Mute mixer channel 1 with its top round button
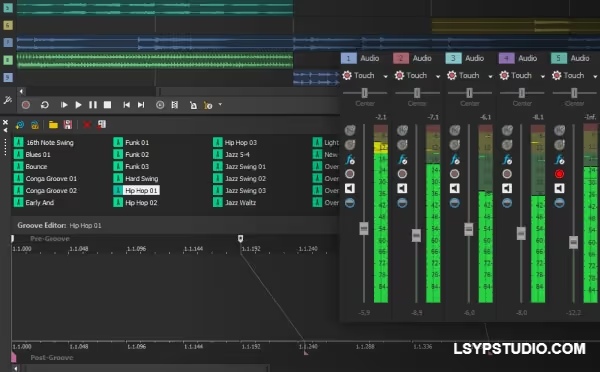Image resolution: width=600 pixels, height=372 pixels. click(350, 130)
